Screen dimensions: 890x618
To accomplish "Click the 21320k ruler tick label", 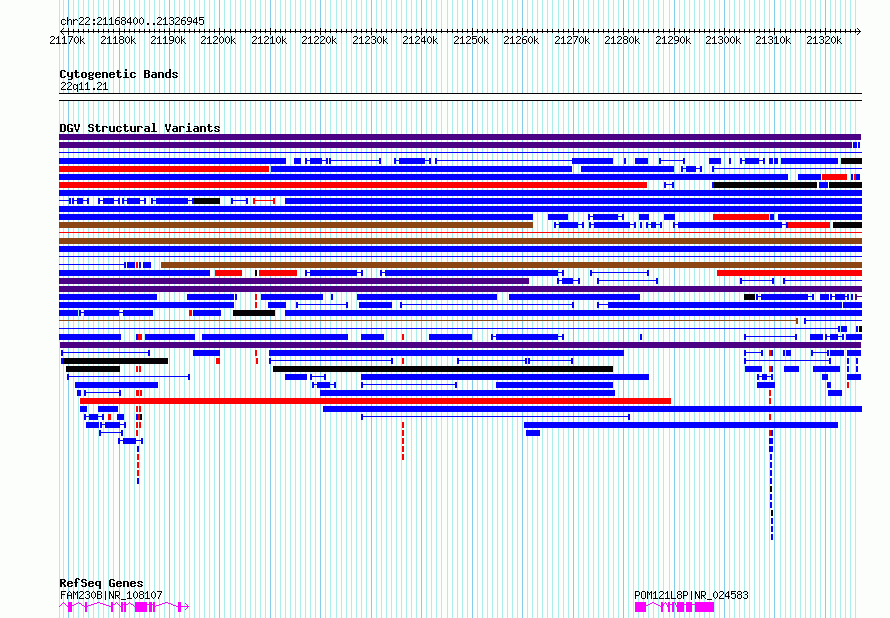I will click(824, 40).
